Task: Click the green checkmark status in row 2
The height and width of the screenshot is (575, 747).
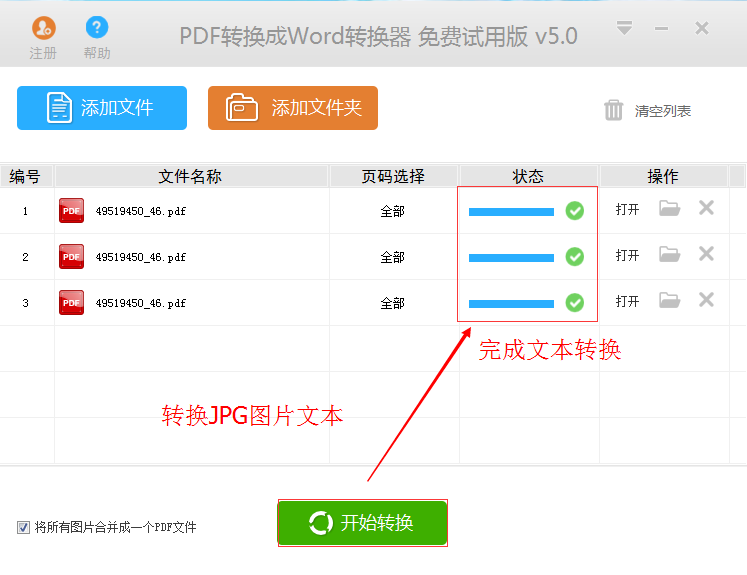Action: [575, 256]
